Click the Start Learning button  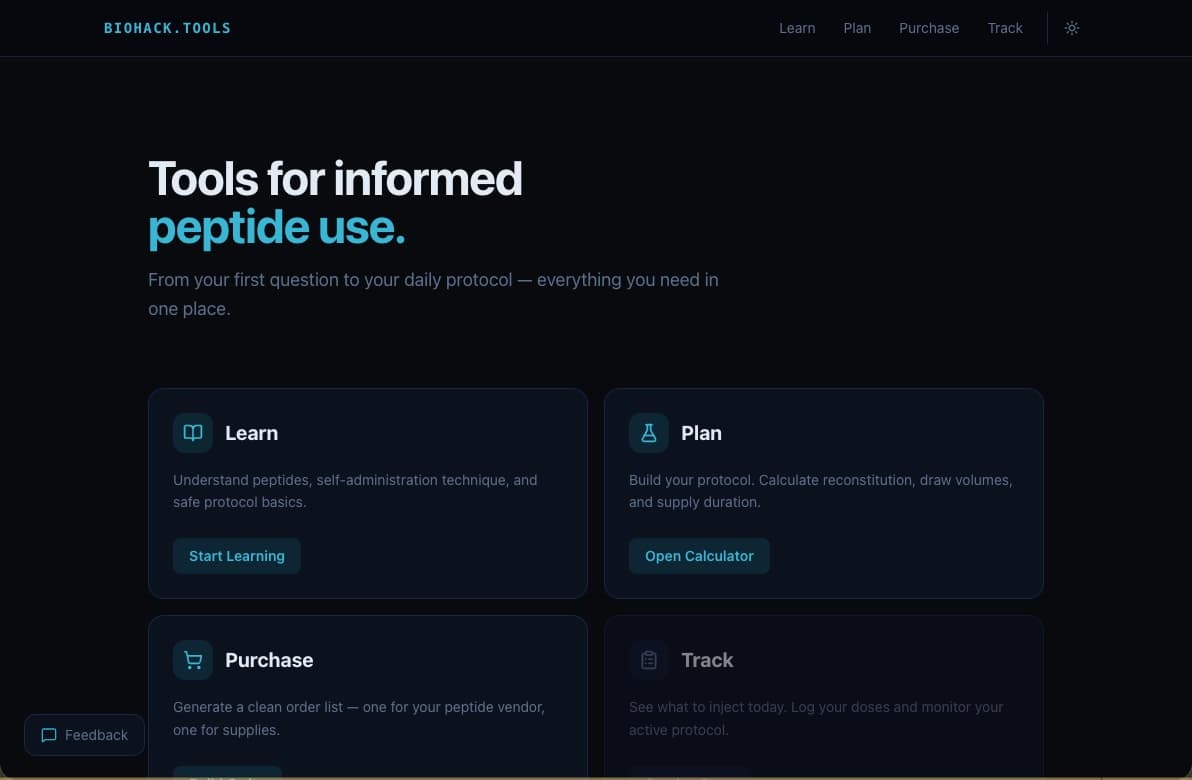tap(236, 555)
